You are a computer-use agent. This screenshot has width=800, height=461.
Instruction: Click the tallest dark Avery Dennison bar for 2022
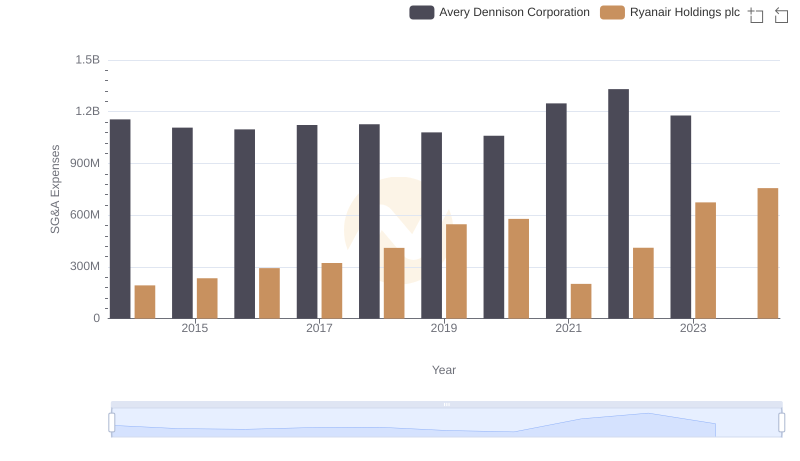pos(618,204)
